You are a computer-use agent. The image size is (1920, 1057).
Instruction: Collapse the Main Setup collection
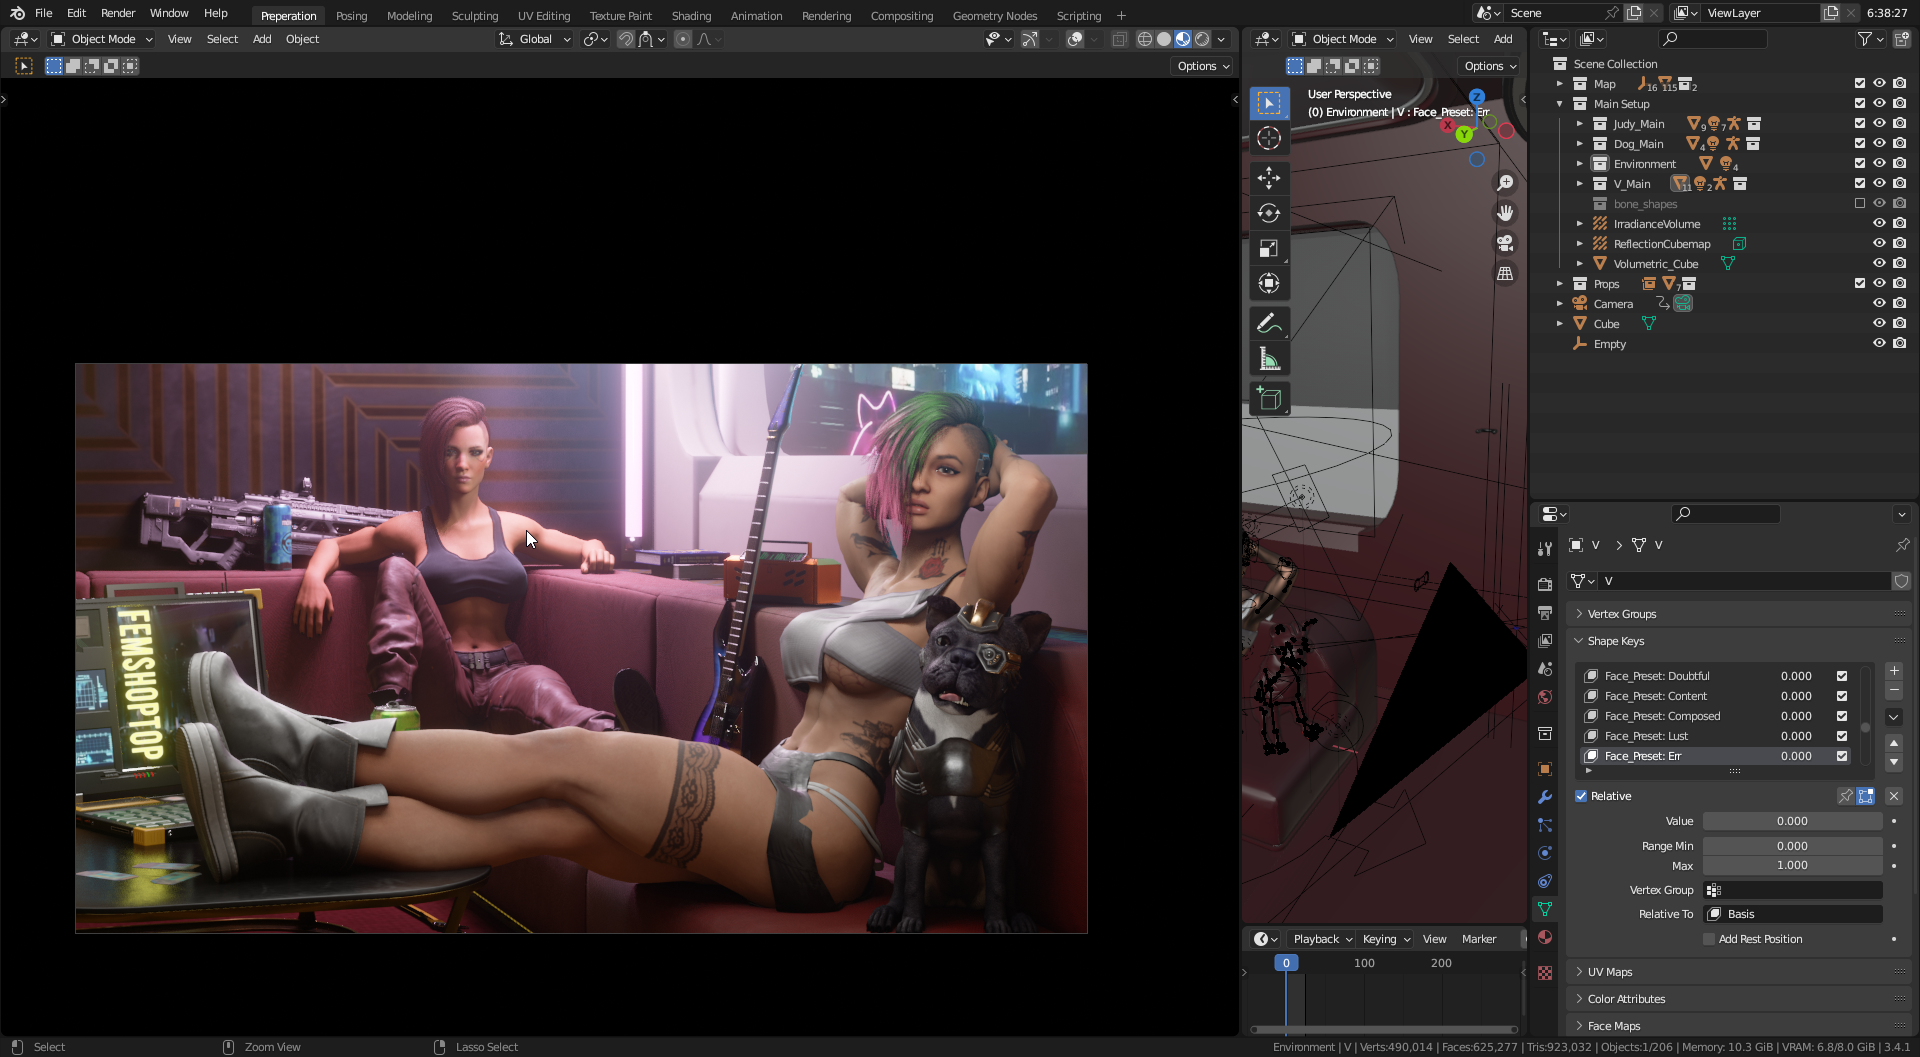pyautogui.click(x=1560, y=104)
